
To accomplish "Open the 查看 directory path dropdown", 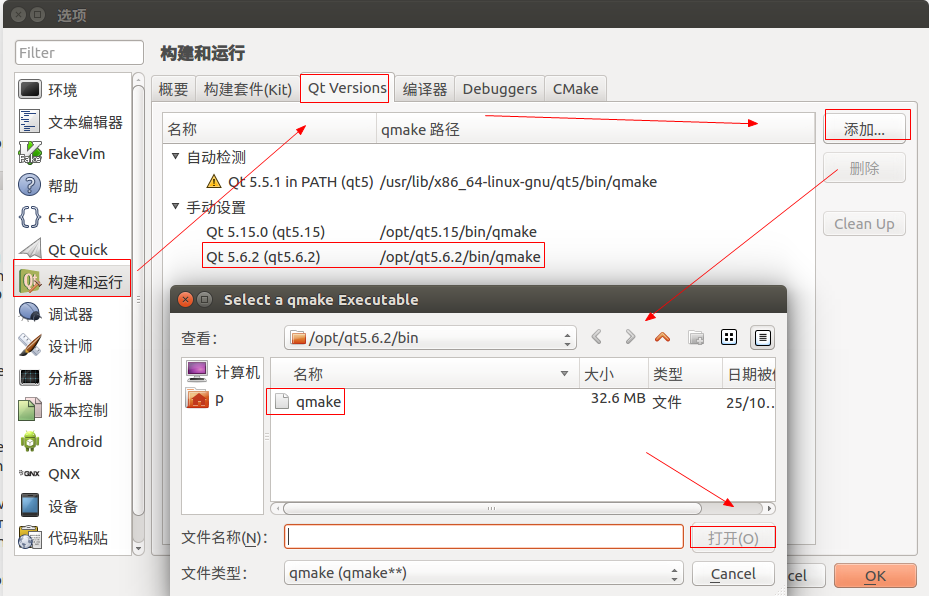I will coord(430,338).
